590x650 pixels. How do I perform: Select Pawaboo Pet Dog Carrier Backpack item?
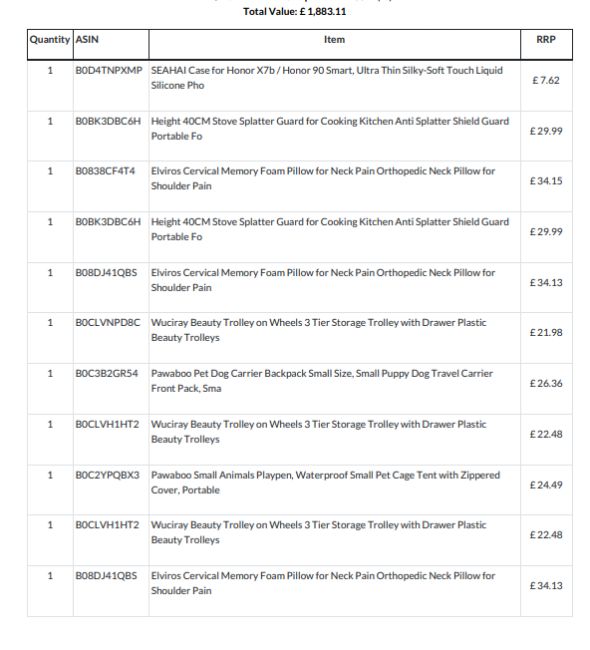point(322,381)
